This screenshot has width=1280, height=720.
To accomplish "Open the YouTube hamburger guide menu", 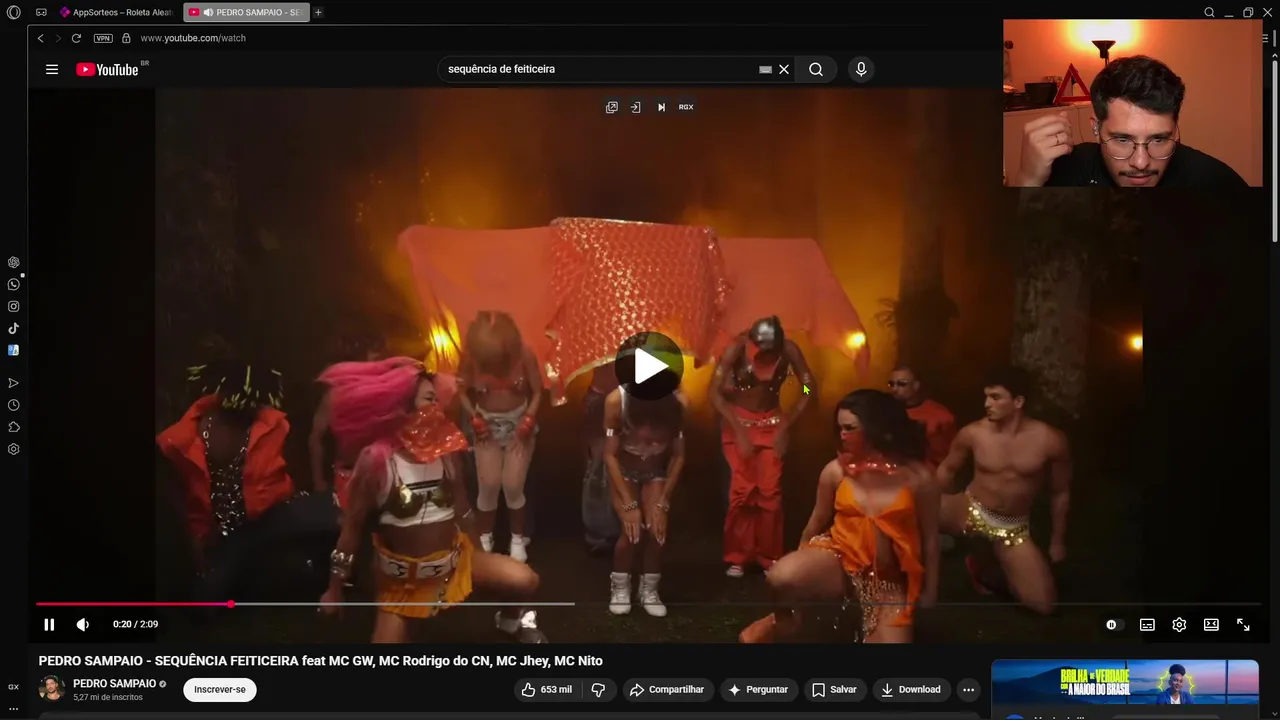I will tap(52, 69).
